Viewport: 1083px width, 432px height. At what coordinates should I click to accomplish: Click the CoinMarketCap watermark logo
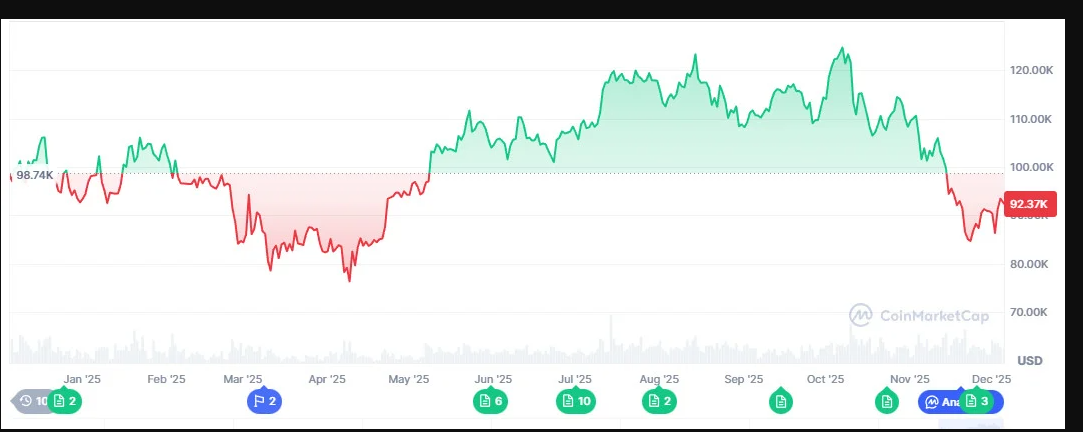tap(919, 315)
